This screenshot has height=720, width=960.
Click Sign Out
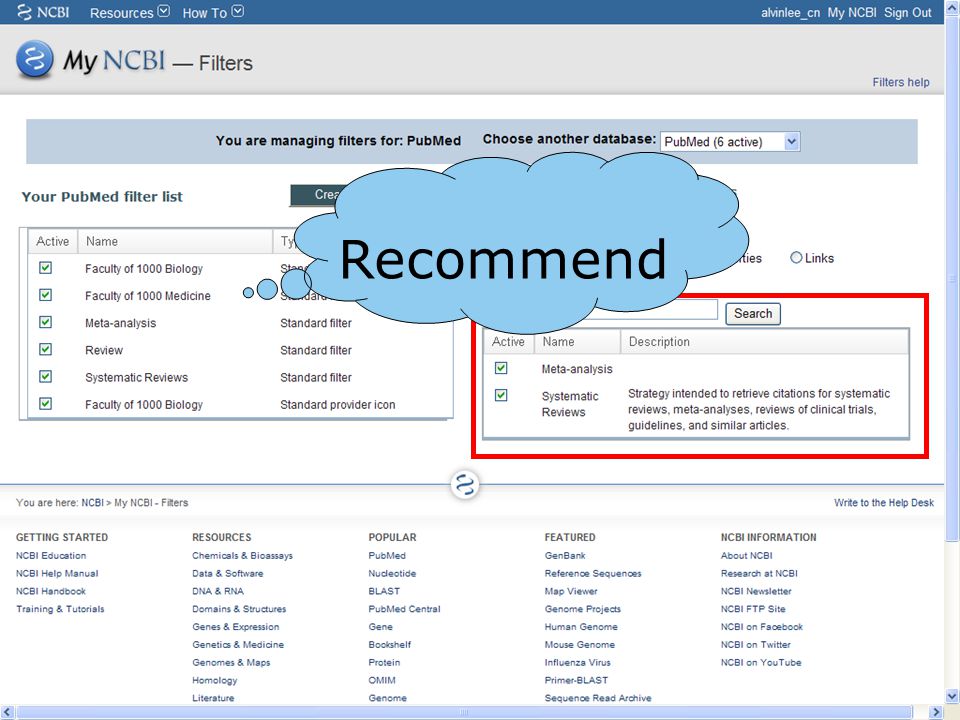907,12
